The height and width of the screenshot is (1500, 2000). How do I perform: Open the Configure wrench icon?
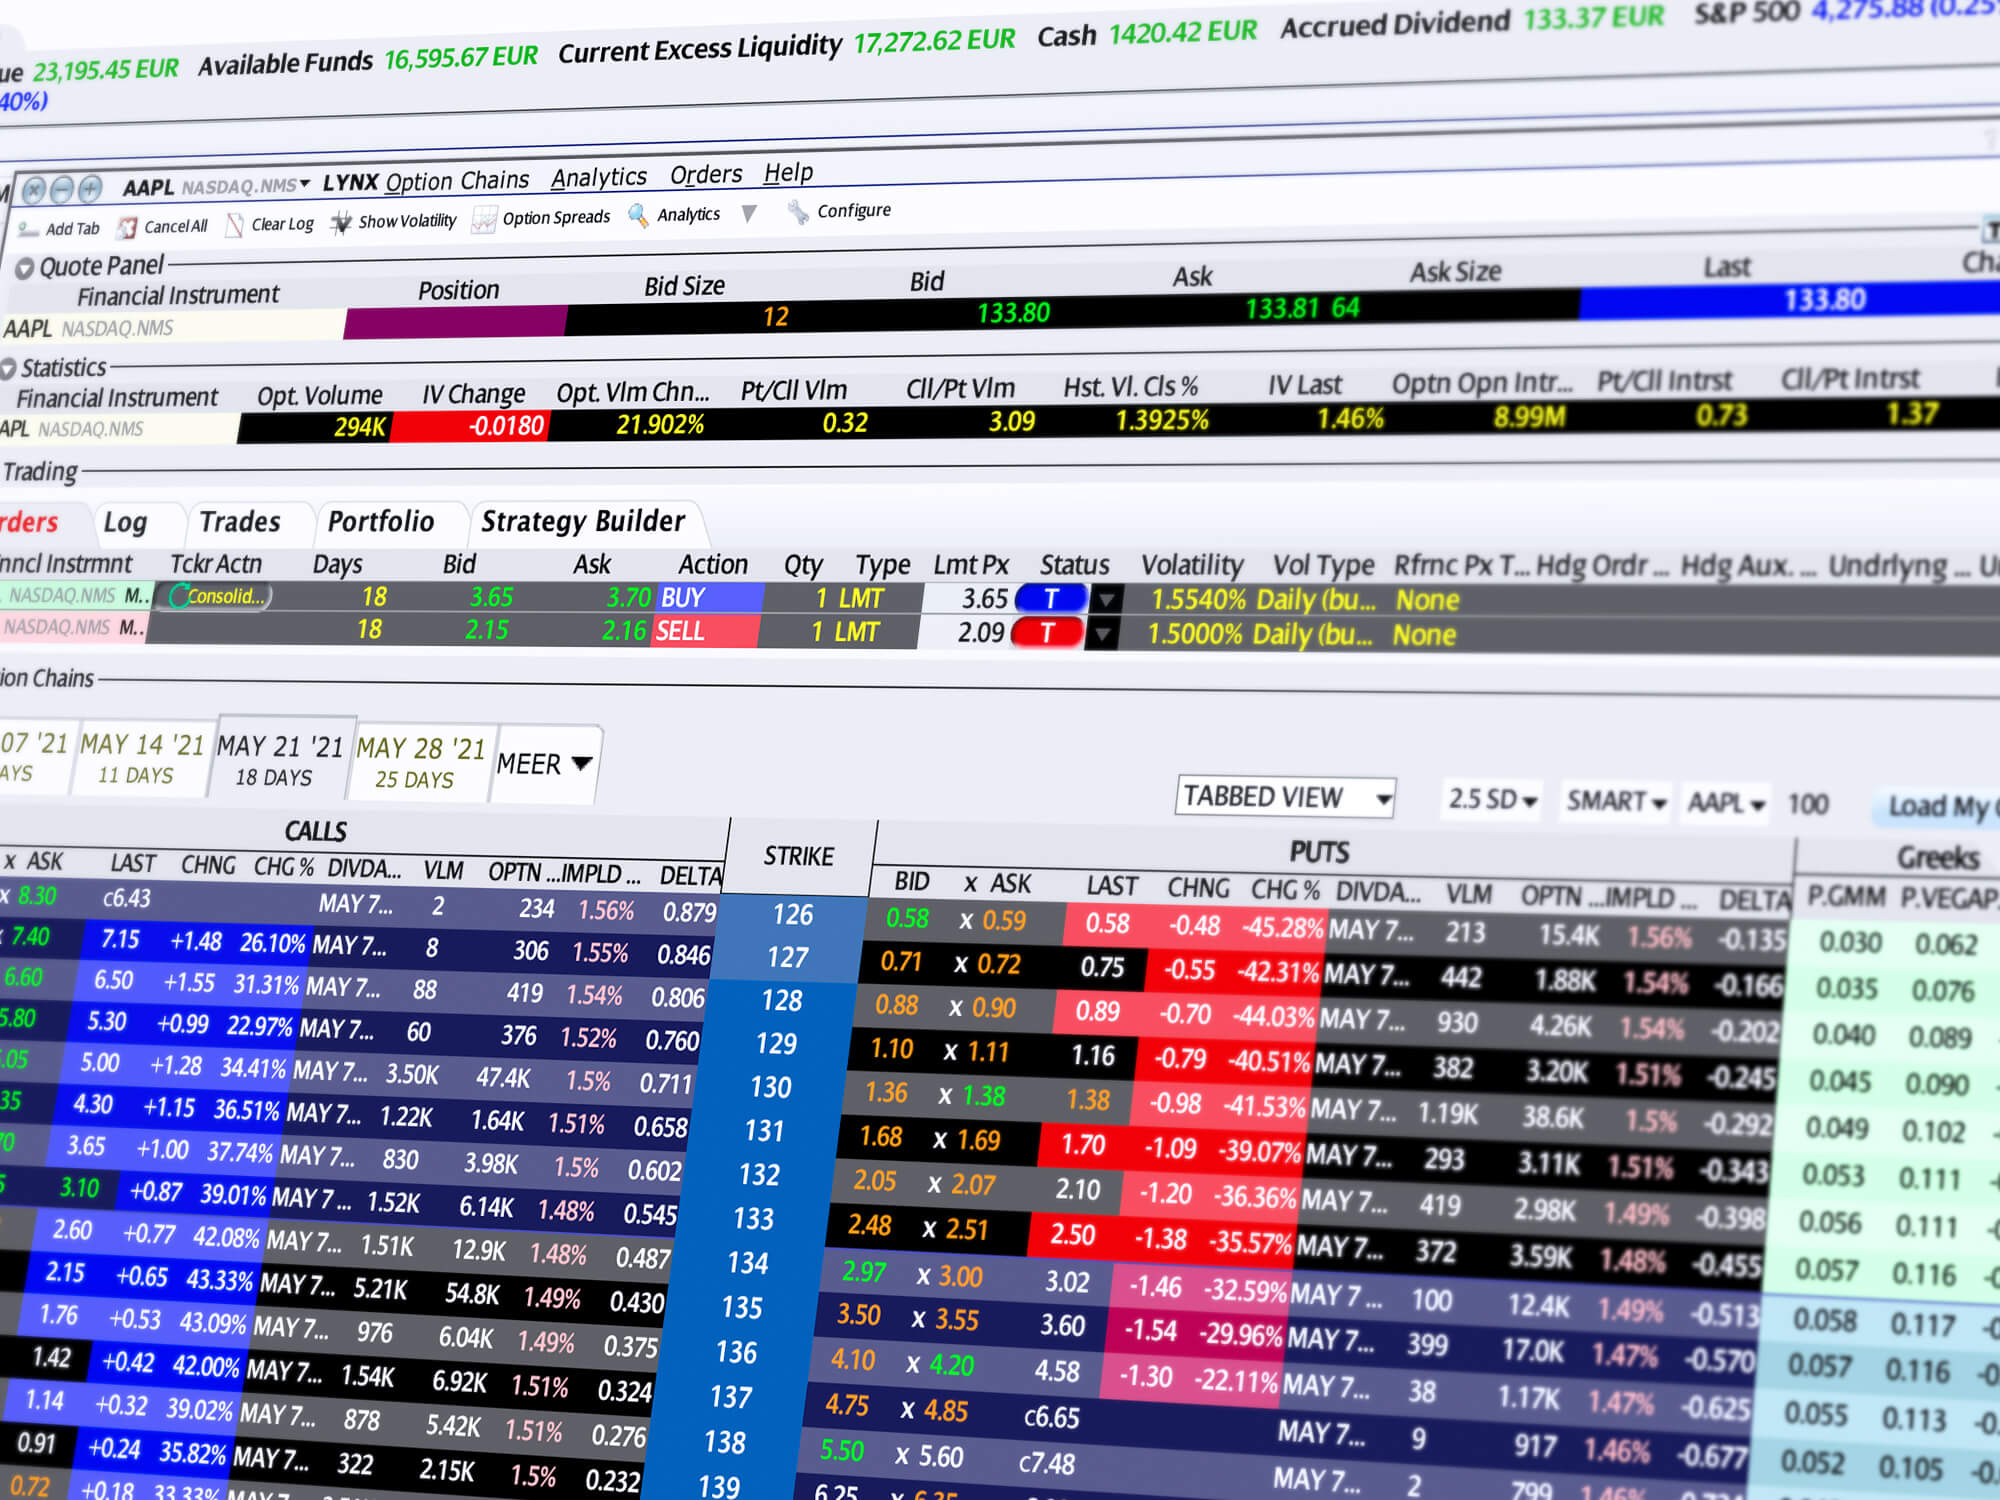click(798, 212)
